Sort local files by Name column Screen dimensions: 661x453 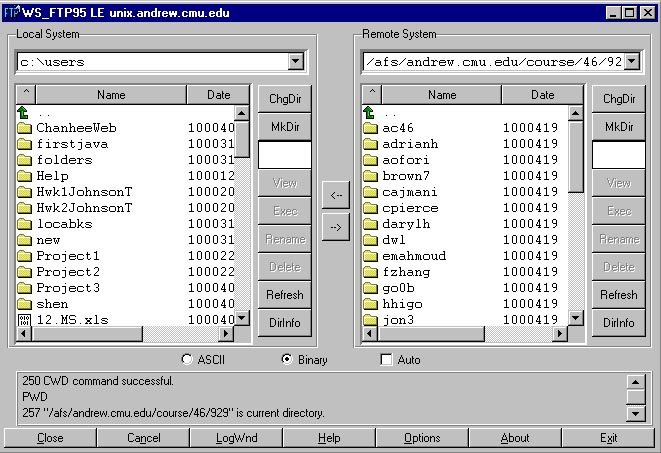[x=111, y=95]
